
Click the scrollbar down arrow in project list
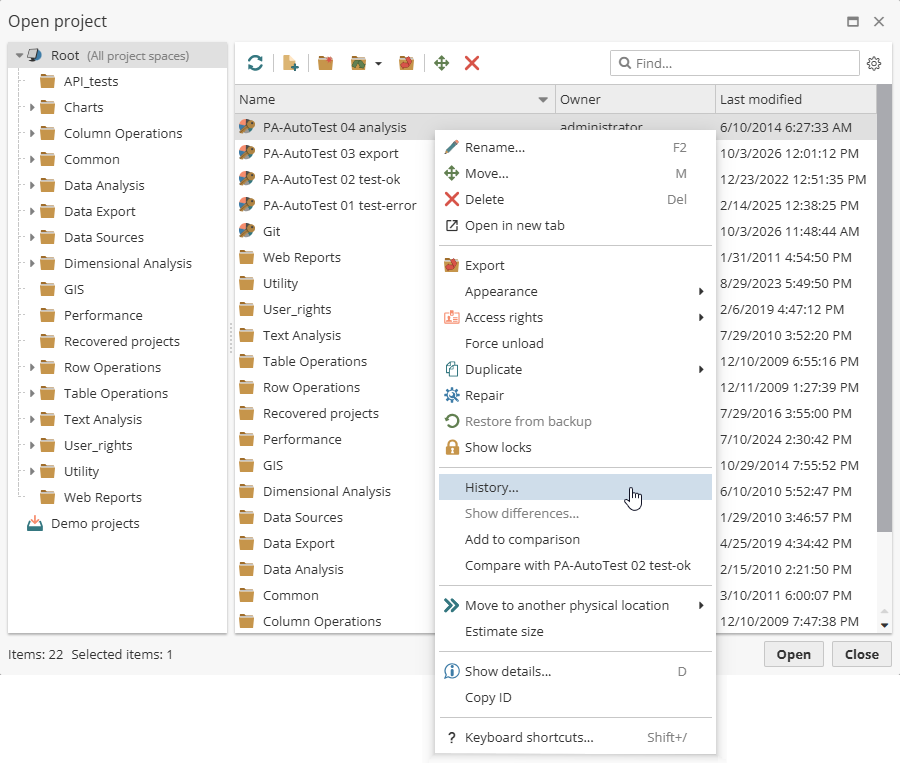[x=884, y=625]
